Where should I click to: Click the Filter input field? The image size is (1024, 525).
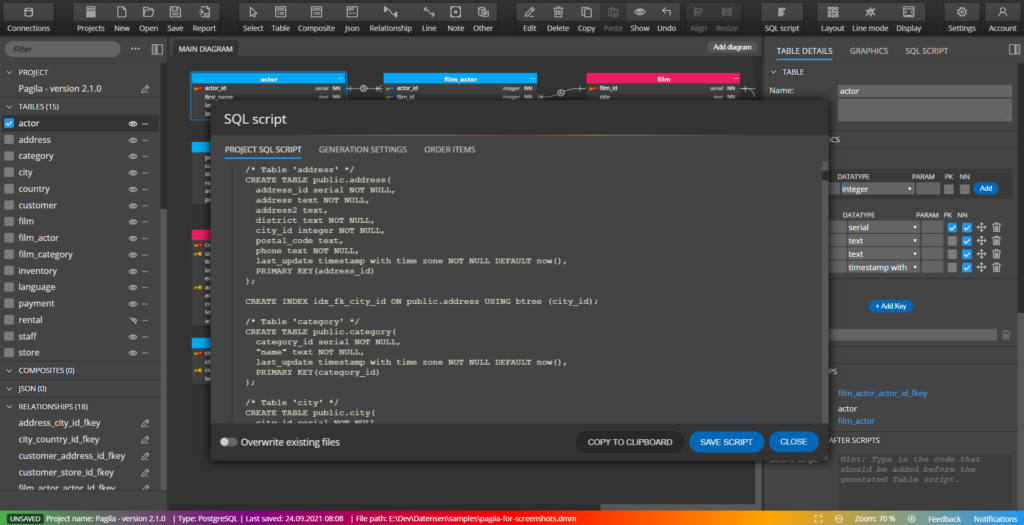point(63,49)
